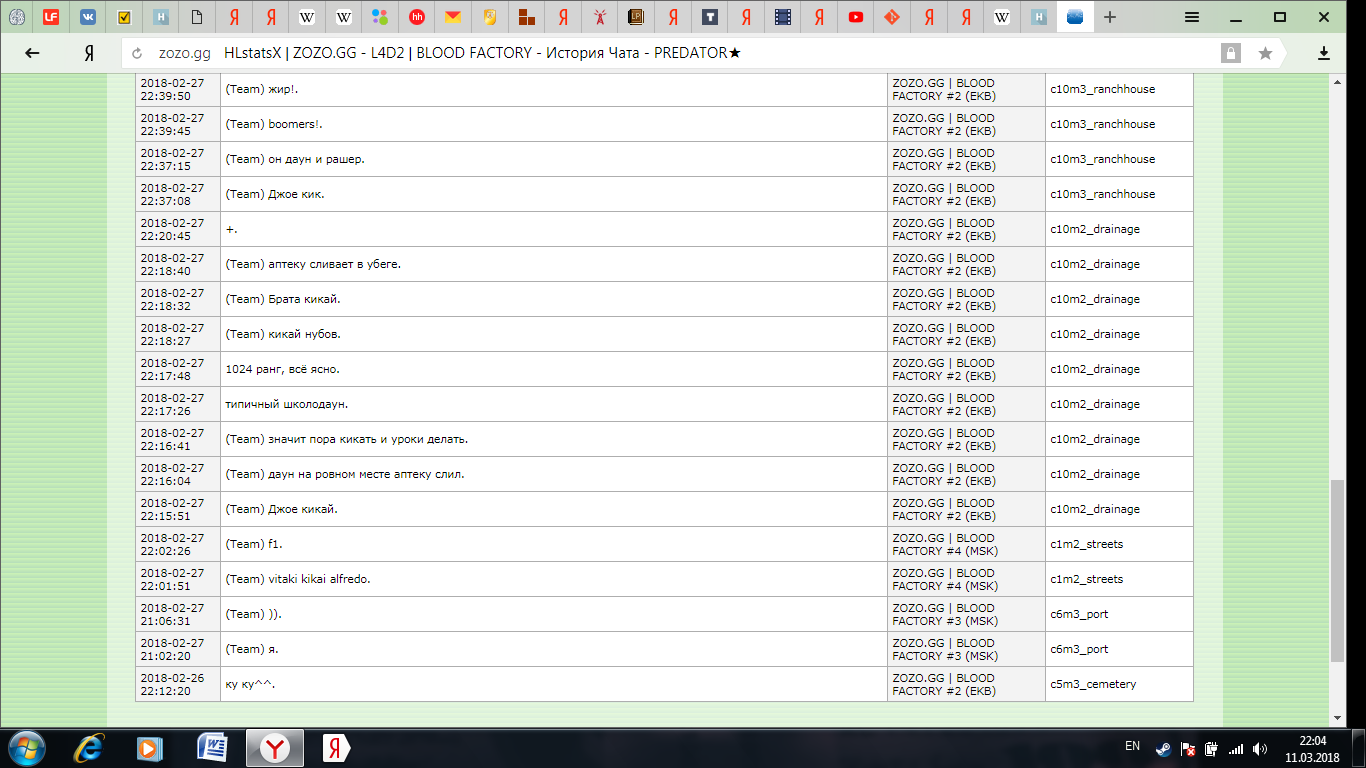The height and width of the screenshot is (768, 1366).
Task: Open a new tab with the plus button
Action: point(1110,17)
